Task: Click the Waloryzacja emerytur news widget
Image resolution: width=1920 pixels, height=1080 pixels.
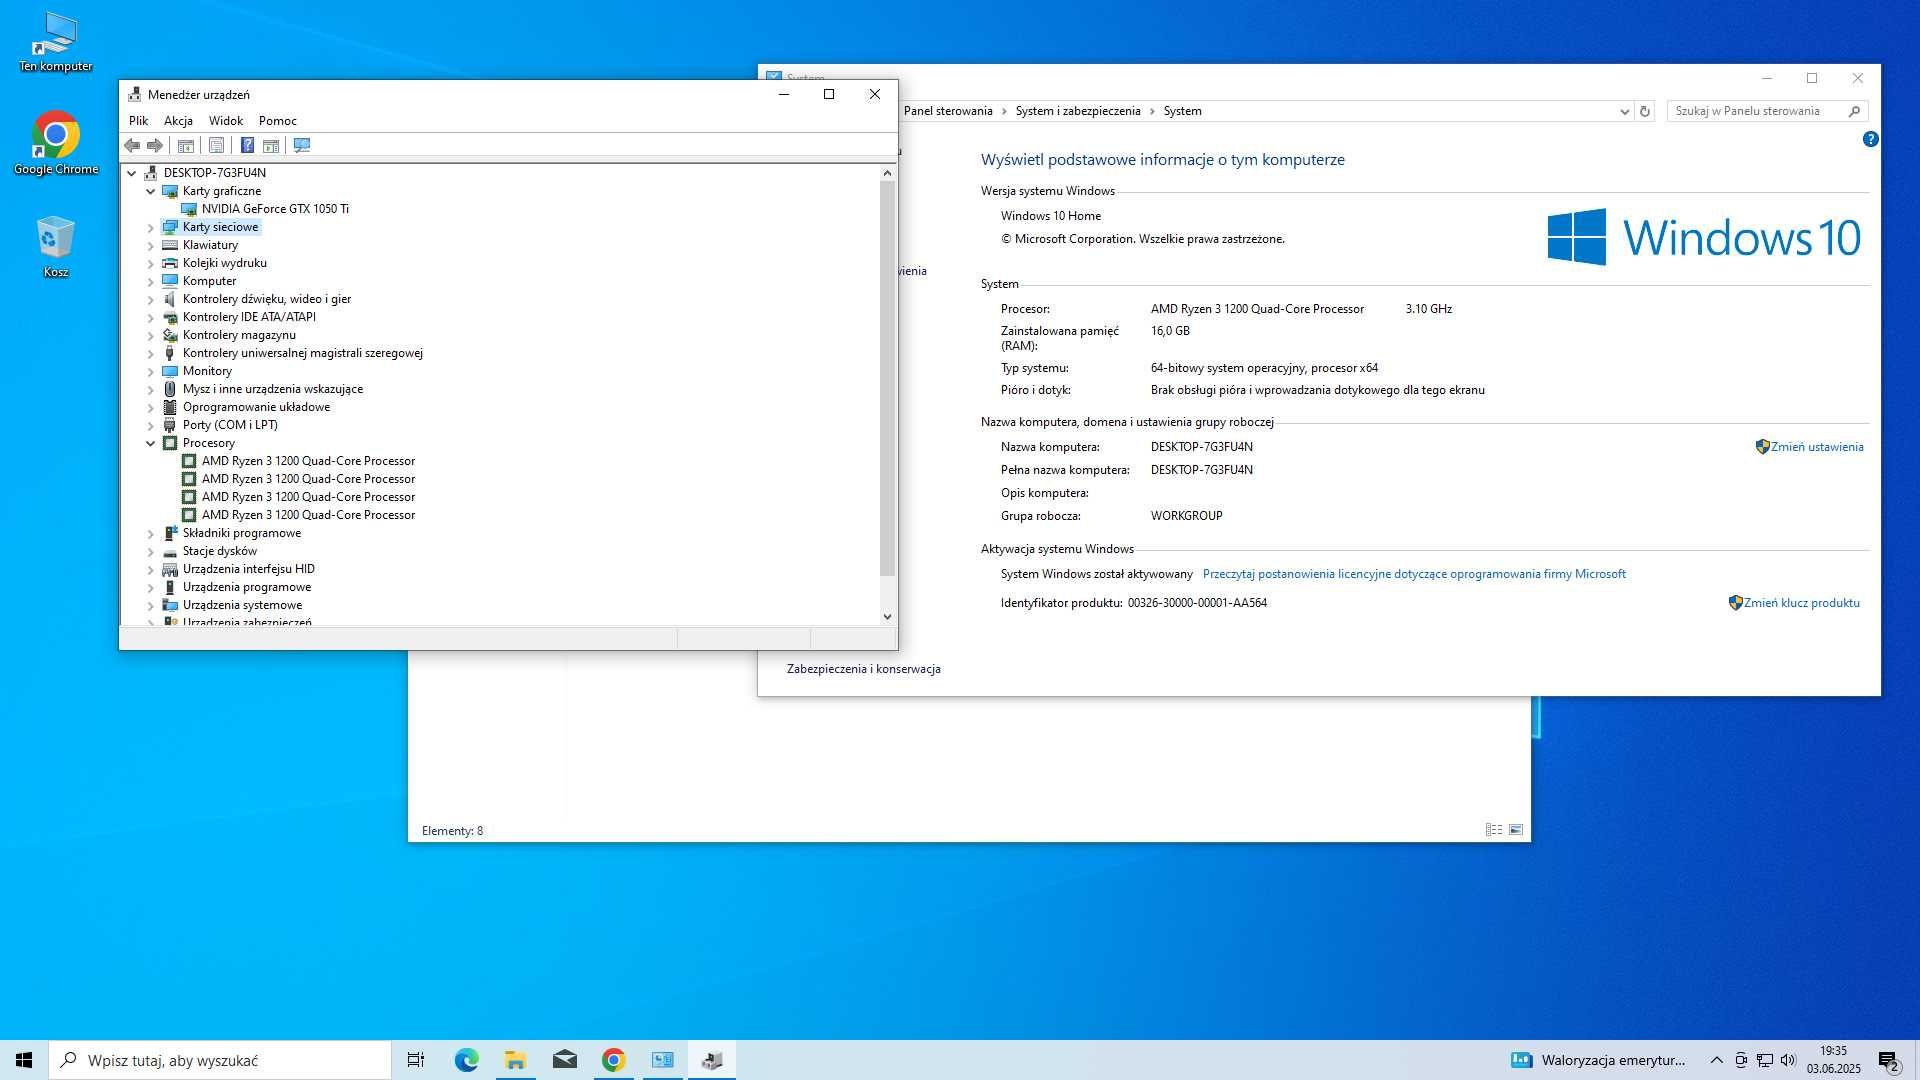Action: coord(1598,1060)
